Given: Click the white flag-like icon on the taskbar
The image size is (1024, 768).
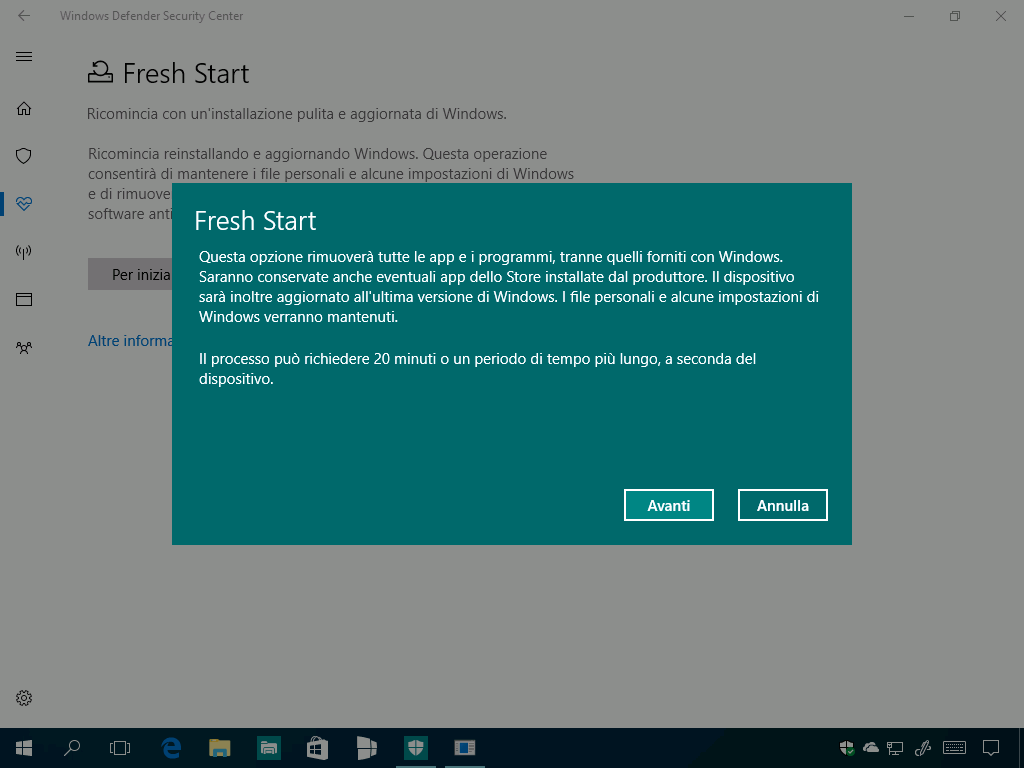Looking at the screenshot, I should coord(367,748).
